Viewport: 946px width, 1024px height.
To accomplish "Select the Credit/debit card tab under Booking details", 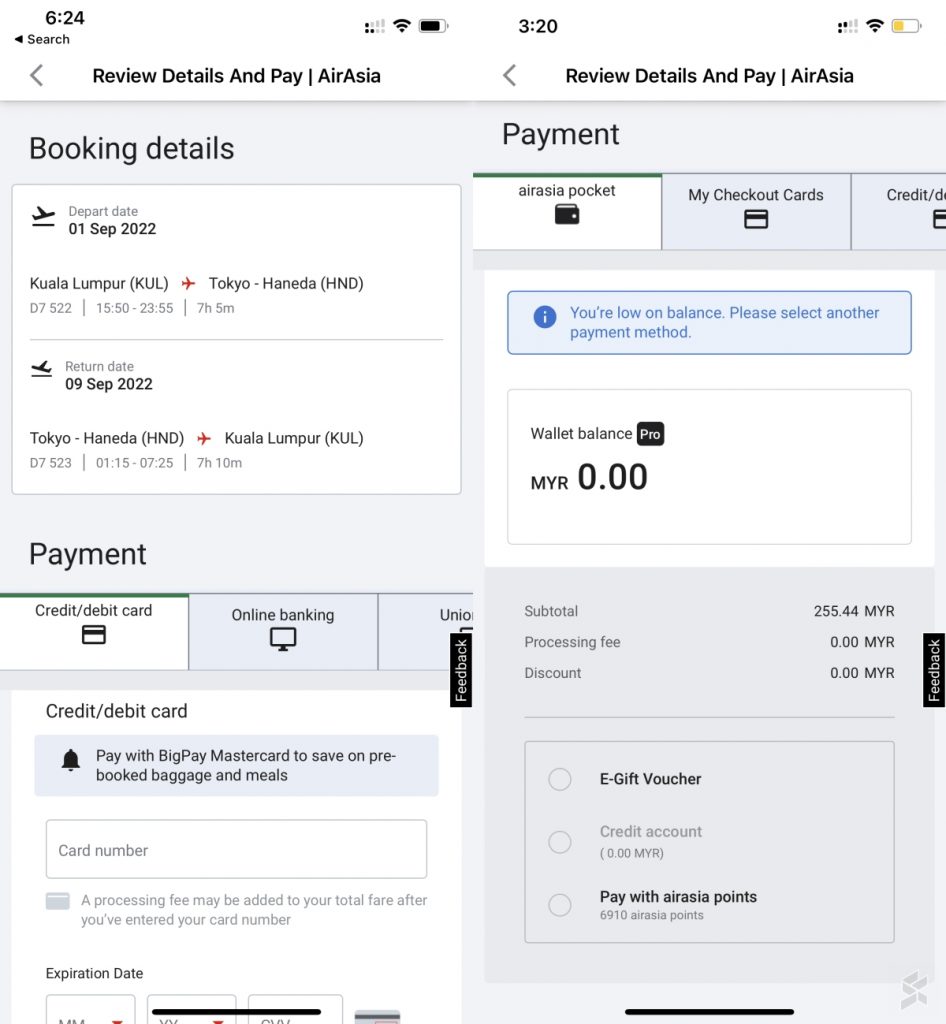I will tap(94, 631).
